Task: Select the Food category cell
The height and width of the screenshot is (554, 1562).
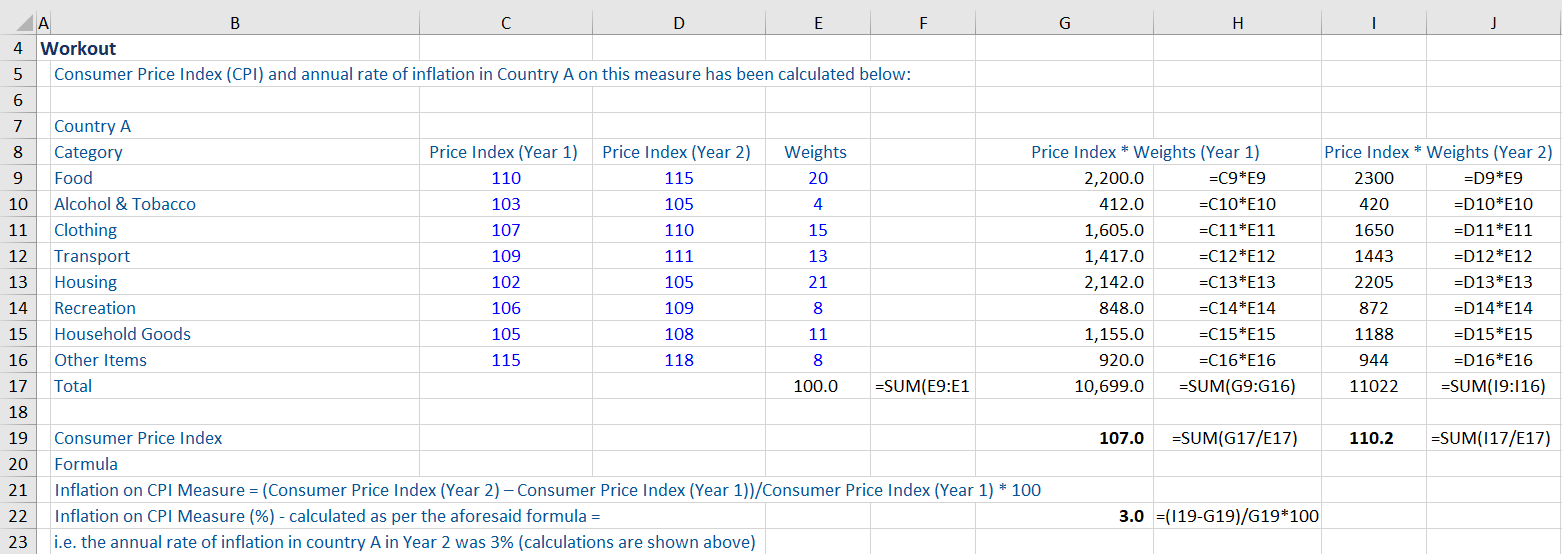Action: (73, 178)
